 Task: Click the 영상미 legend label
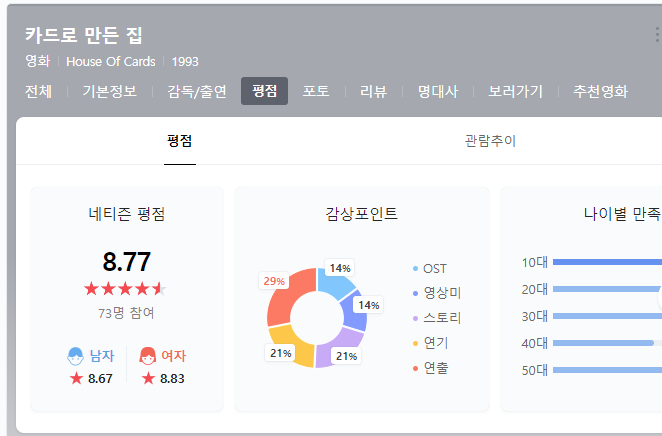[442, 293]
